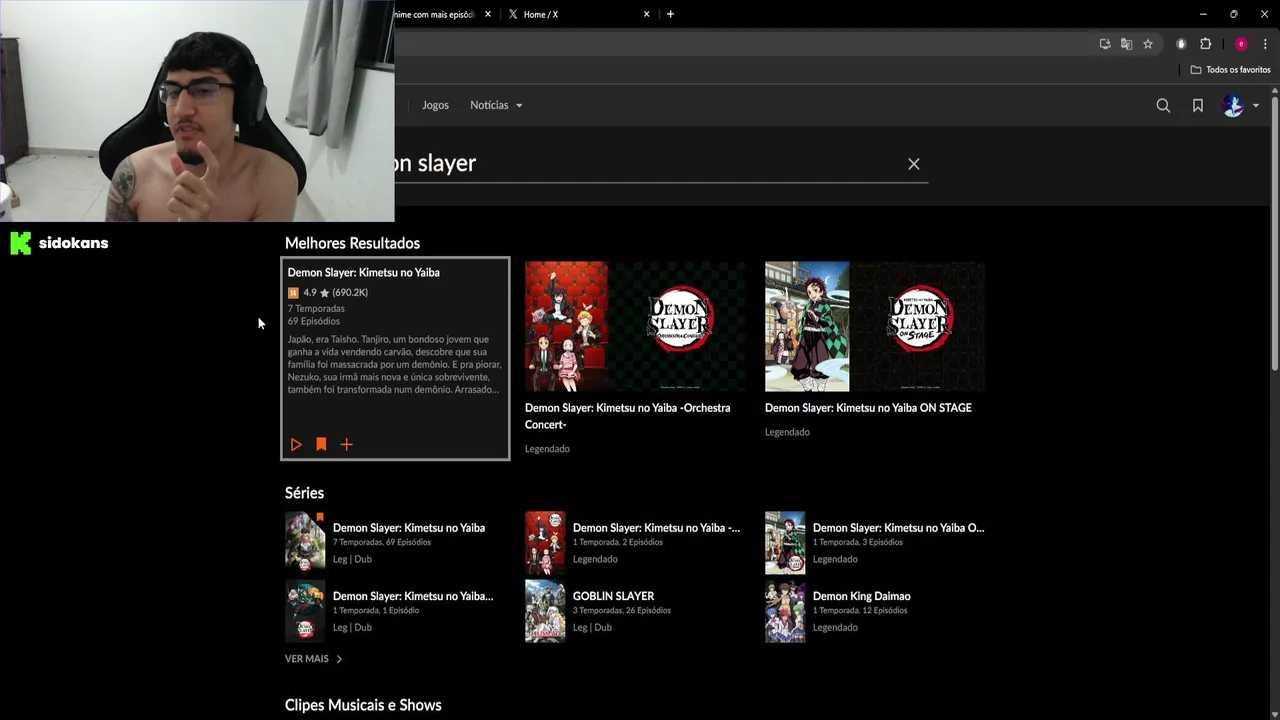
Task: Click the sidokans Kick logo overlay
Action: coord(60,243)
